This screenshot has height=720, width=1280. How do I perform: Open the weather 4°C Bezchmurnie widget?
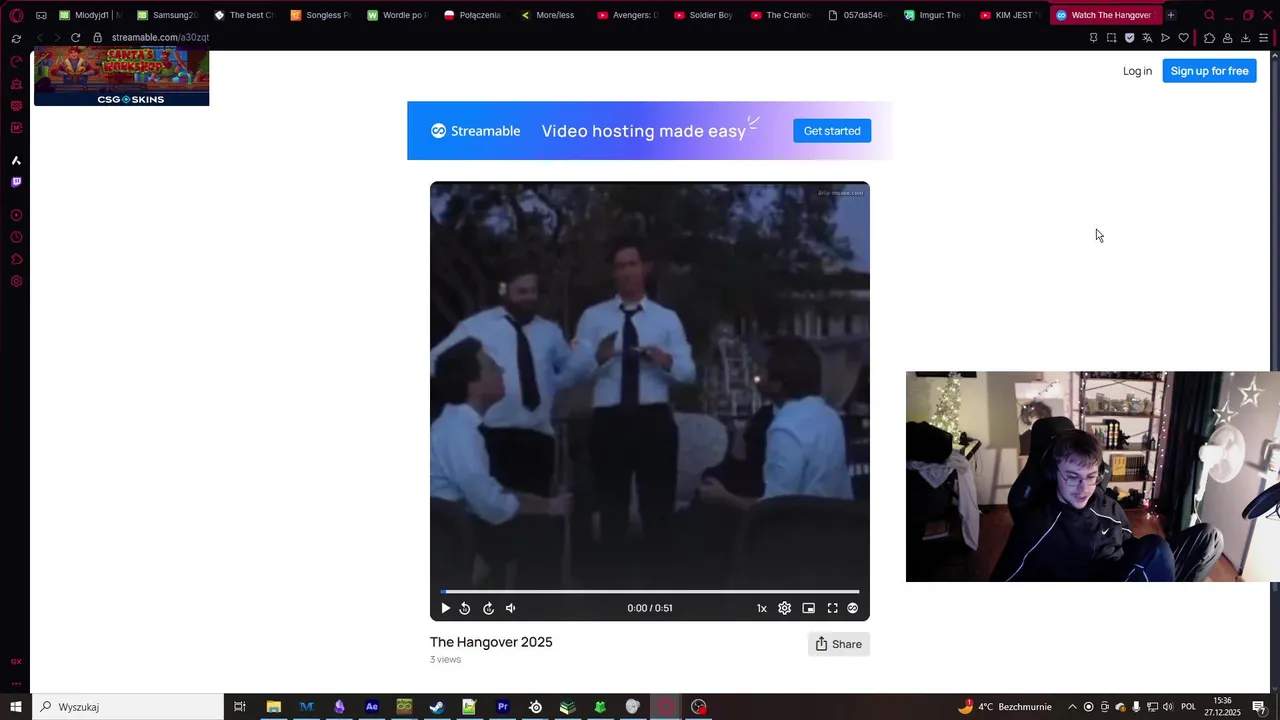[x=1004, y=707]
